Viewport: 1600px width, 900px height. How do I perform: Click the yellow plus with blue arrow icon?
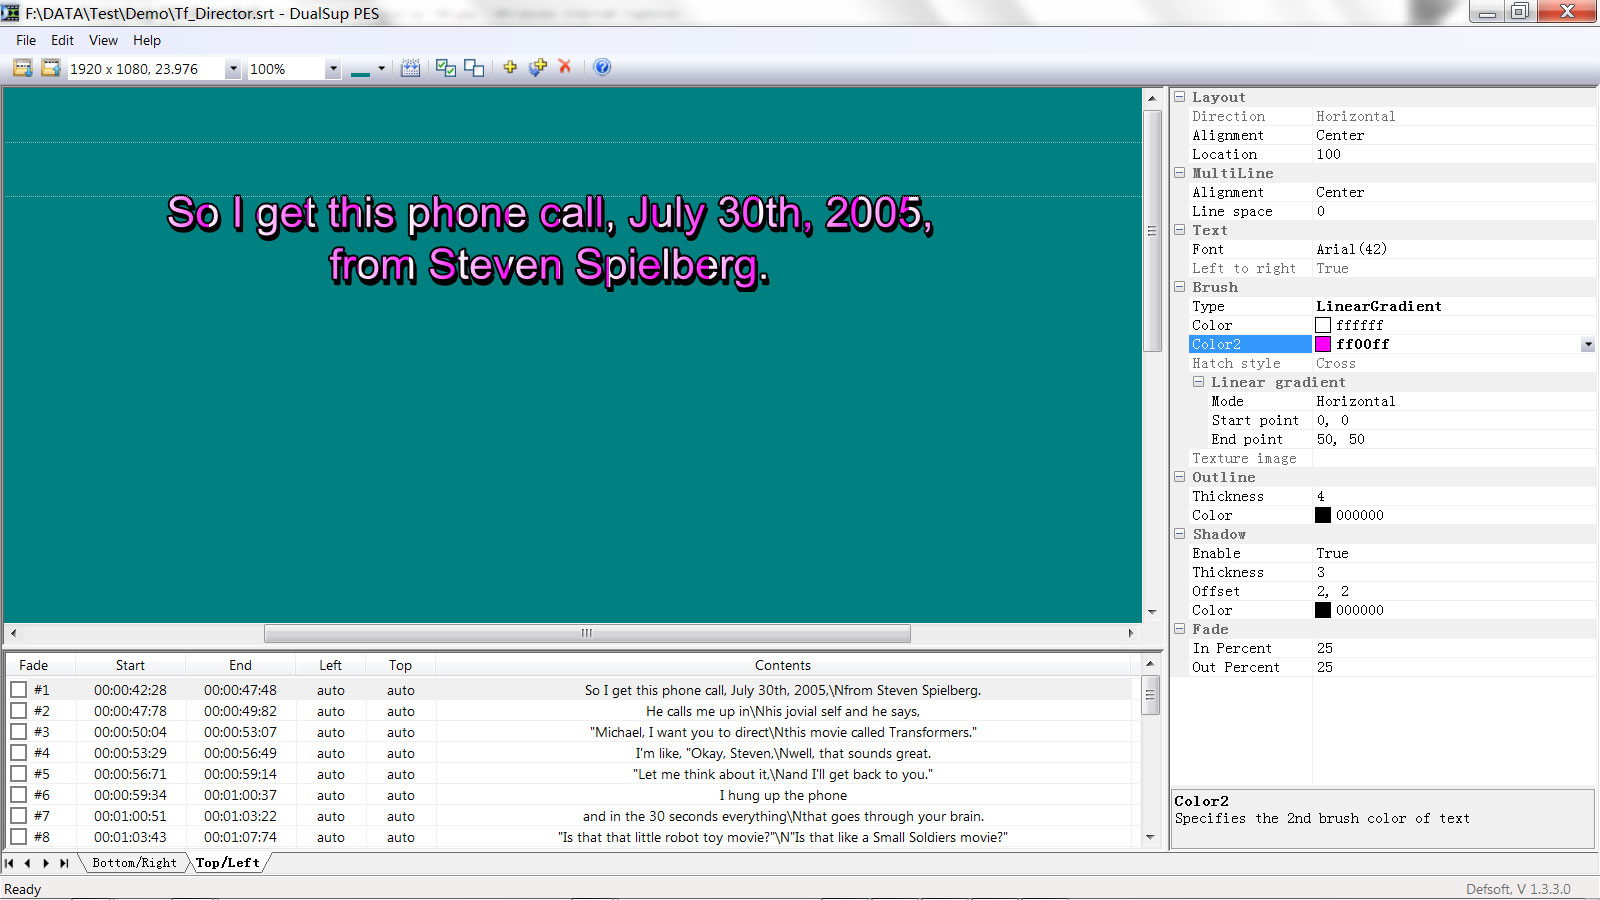click(x=538, y=67)
